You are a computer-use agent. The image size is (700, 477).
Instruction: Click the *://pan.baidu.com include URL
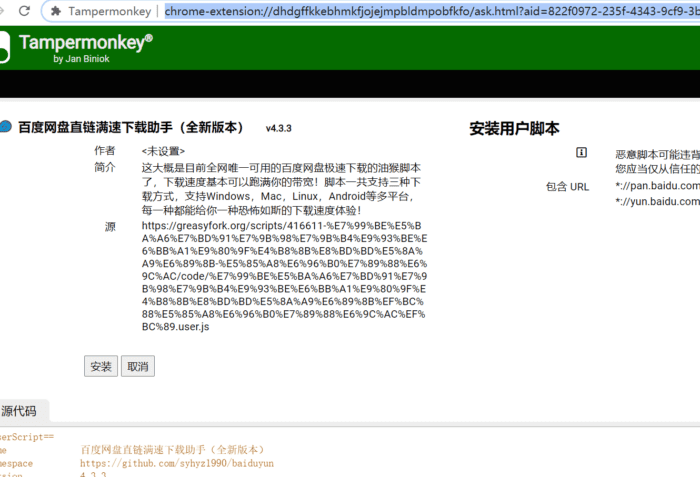(657, 186)
